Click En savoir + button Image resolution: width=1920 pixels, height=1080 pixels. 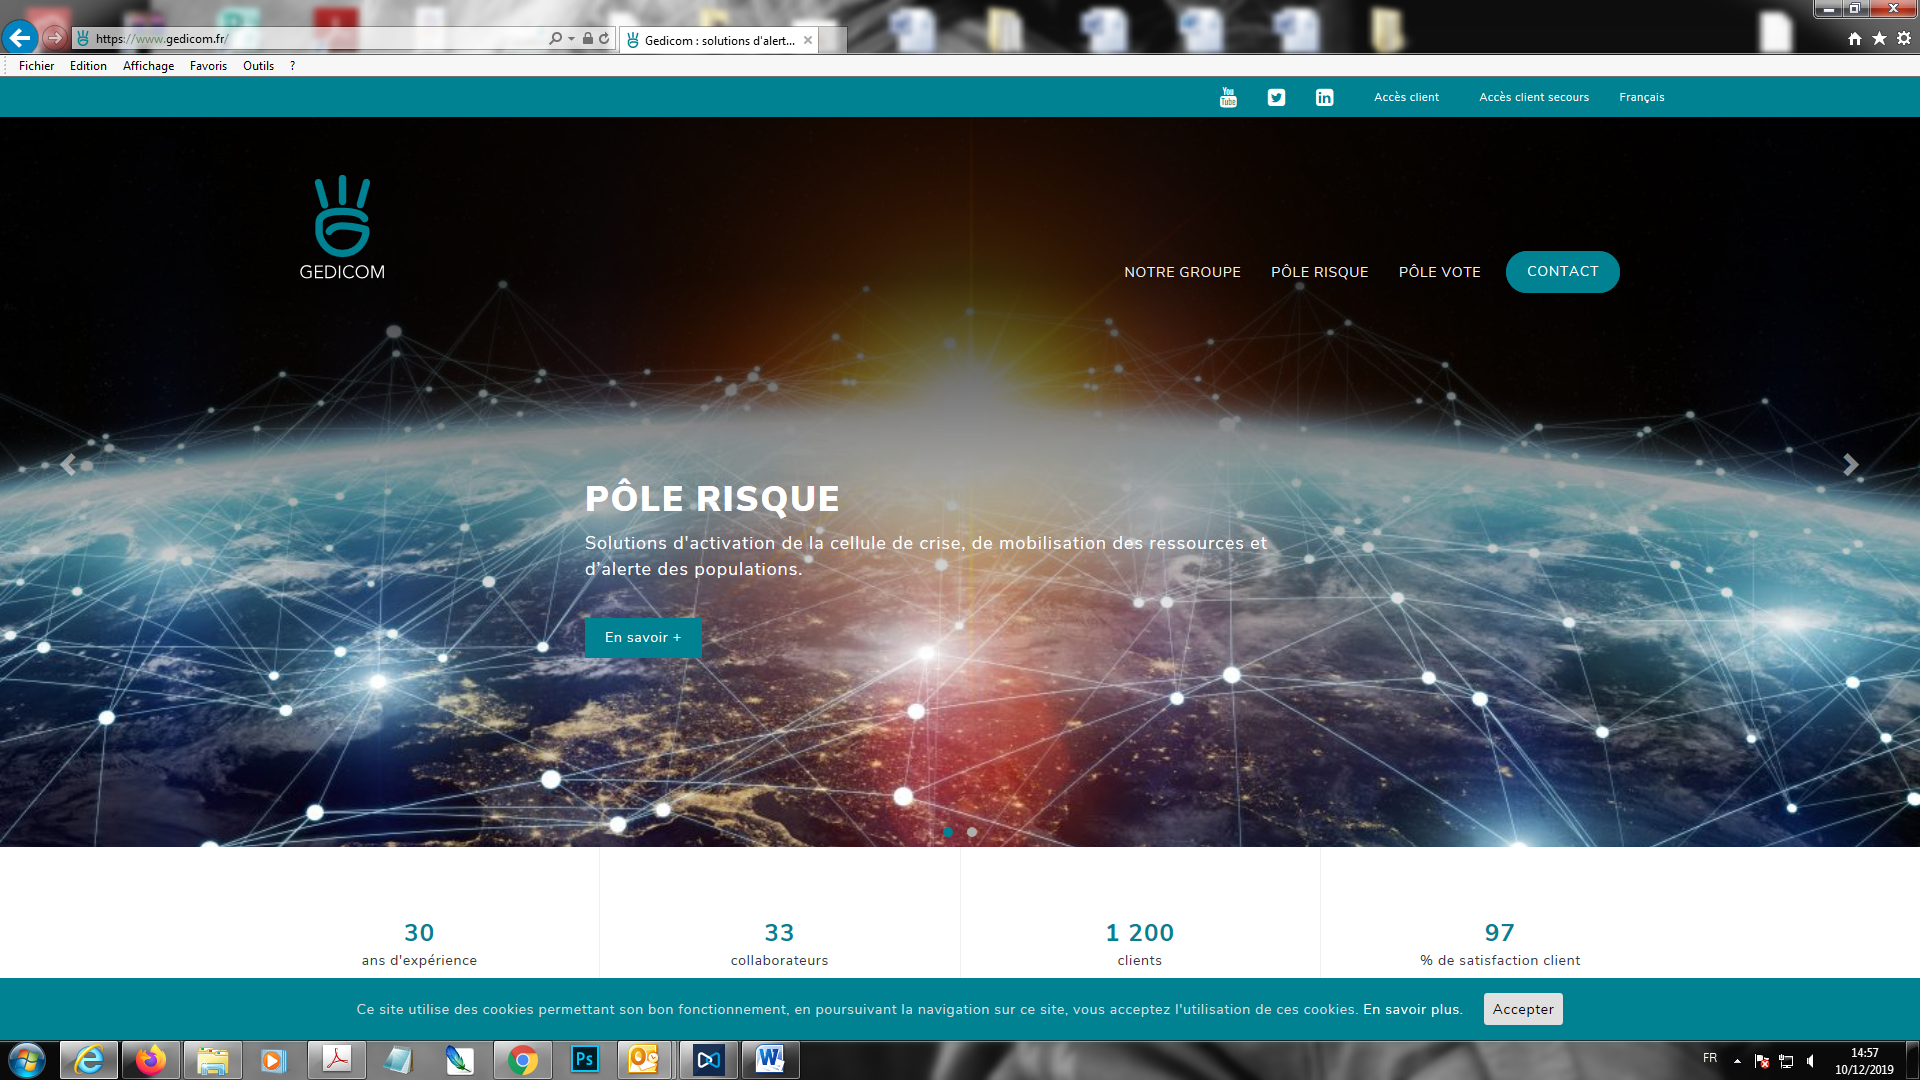coord(643,638)
